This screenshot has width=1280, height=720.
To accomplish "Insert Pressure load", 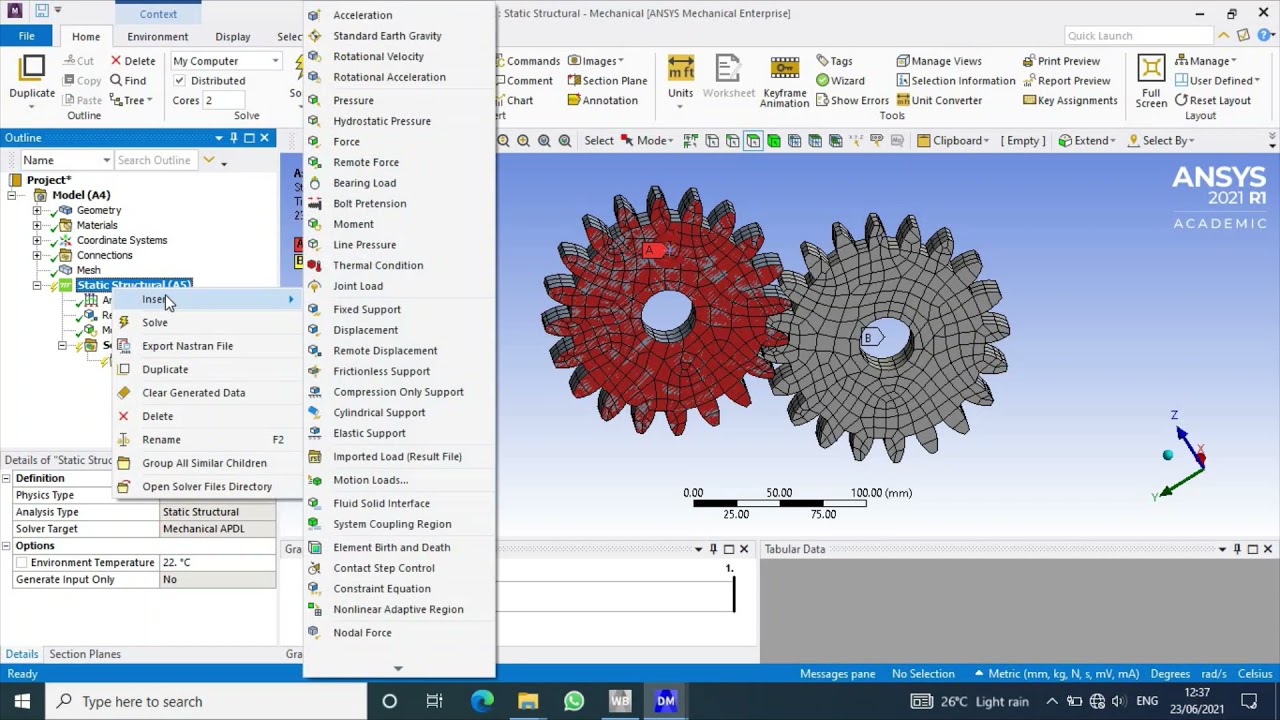I will point(353,100).
